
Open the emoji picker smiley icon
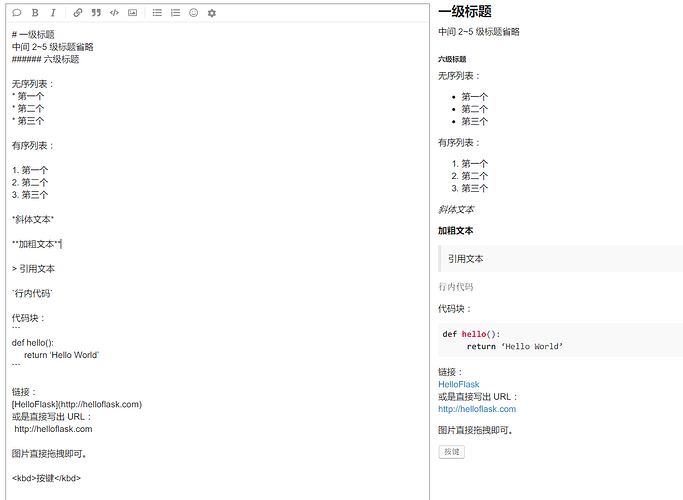(193, 13)
